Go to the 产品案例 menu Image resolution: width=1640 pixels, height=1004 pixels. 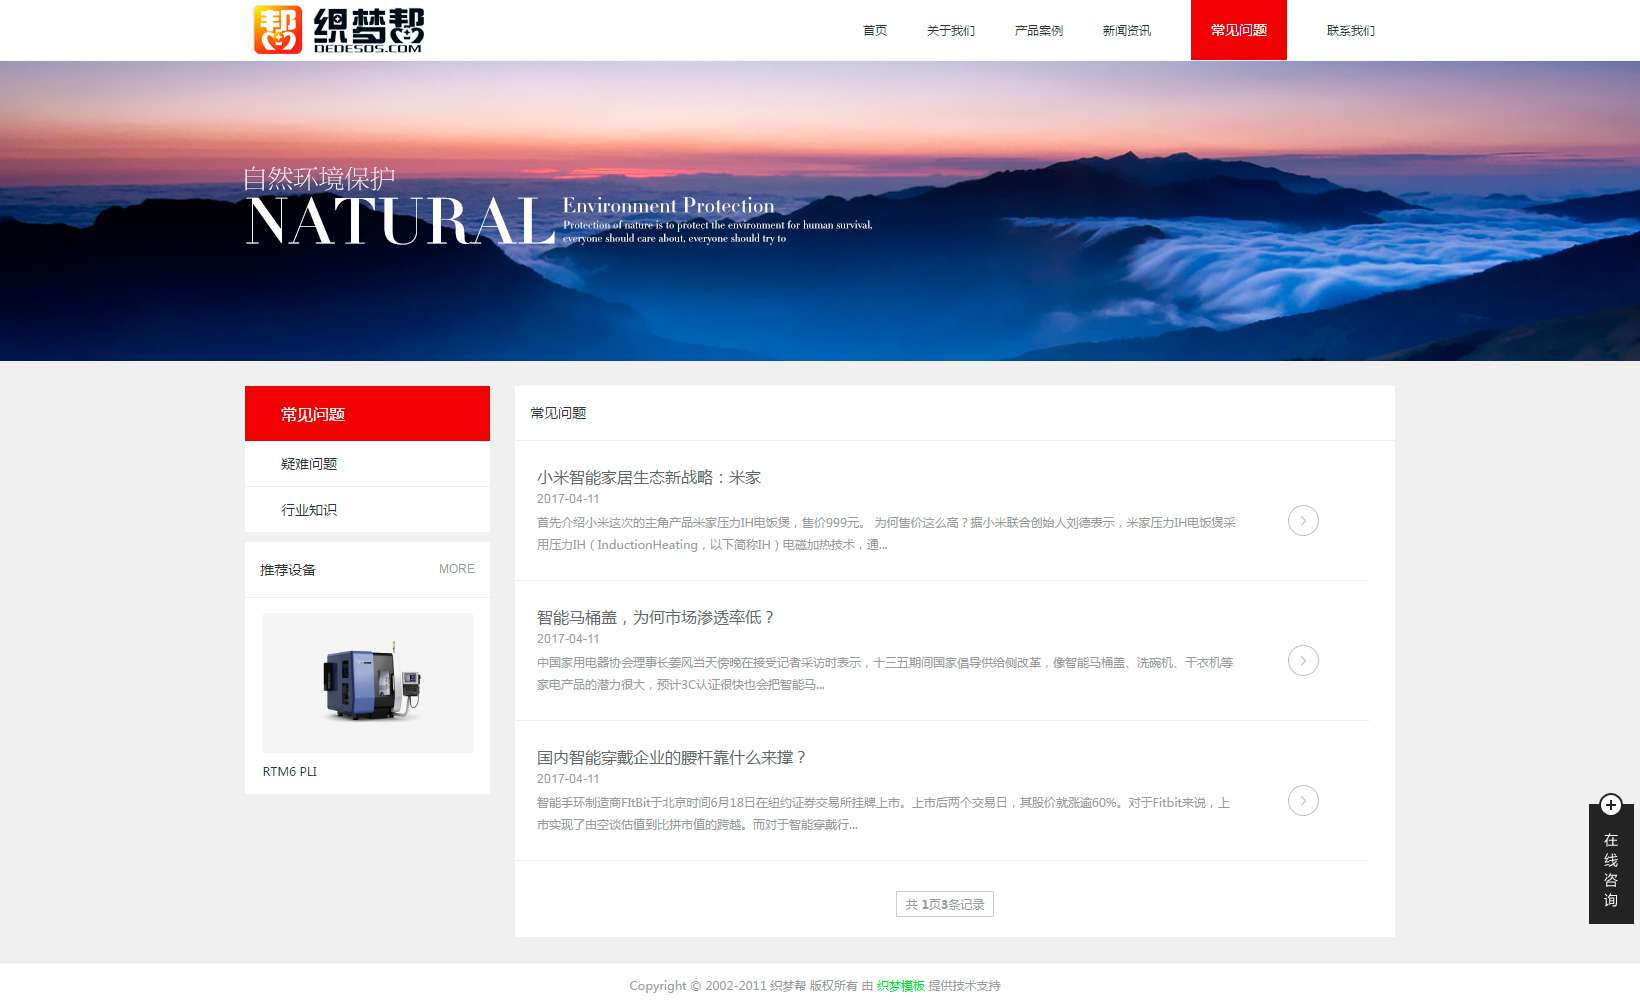(1038, 30)
